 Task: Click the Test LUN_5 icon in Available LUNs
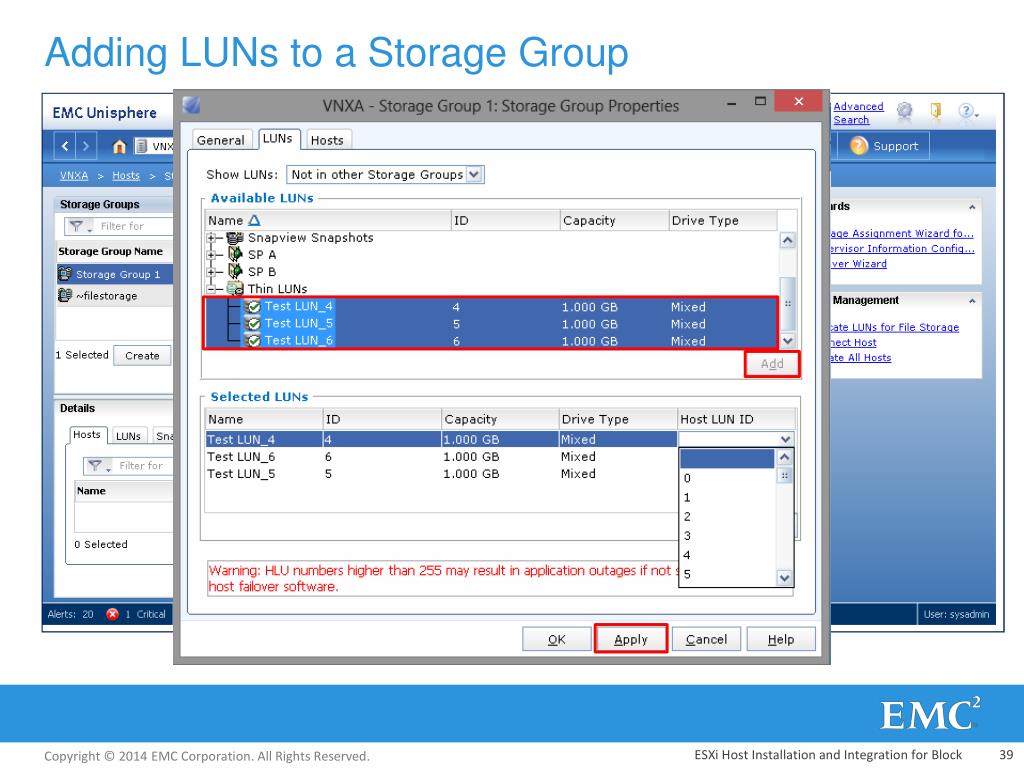point(253,323)
